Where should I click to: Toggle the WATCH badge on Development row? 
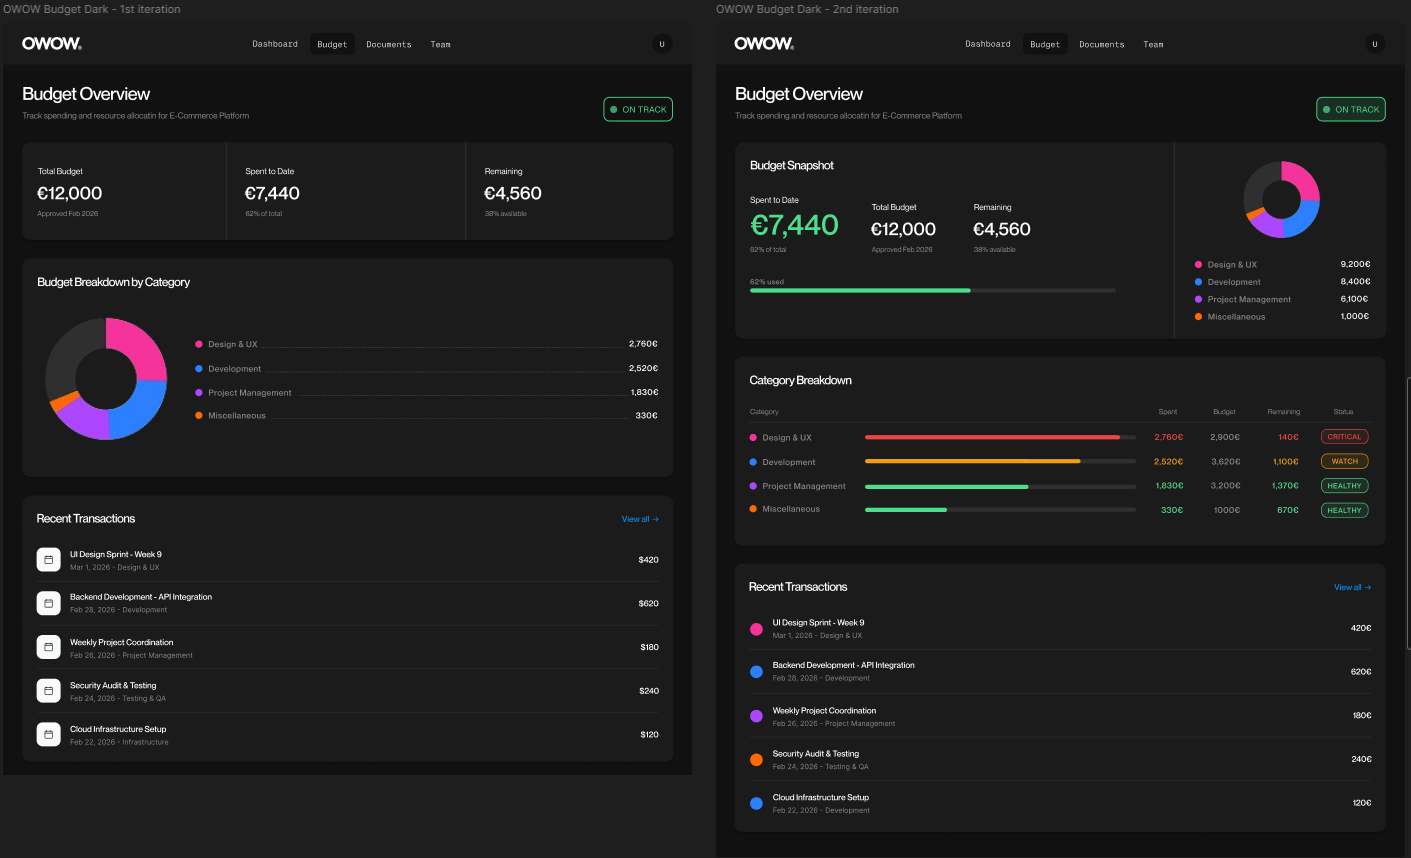click(1344, 461)
